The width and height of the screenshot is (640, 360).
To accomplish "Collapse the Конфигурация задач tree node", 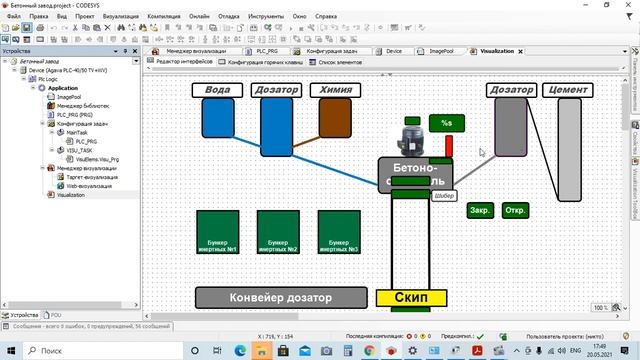I will tap(42, 123).
